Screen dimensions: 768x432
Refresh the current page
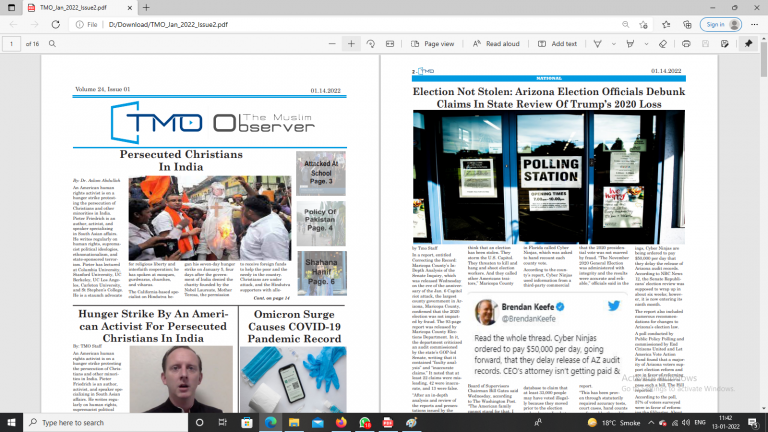tap(56, 24)
